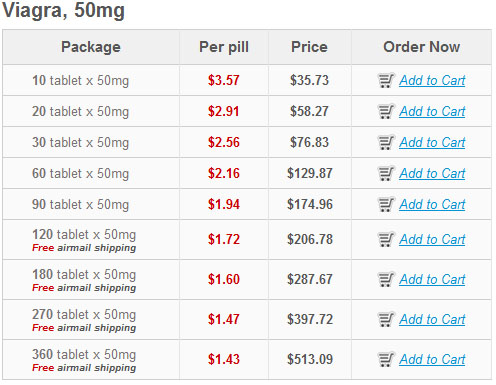Add the $58.27 package to cart
Screen dimensions: 496x385
pos(432,111)
